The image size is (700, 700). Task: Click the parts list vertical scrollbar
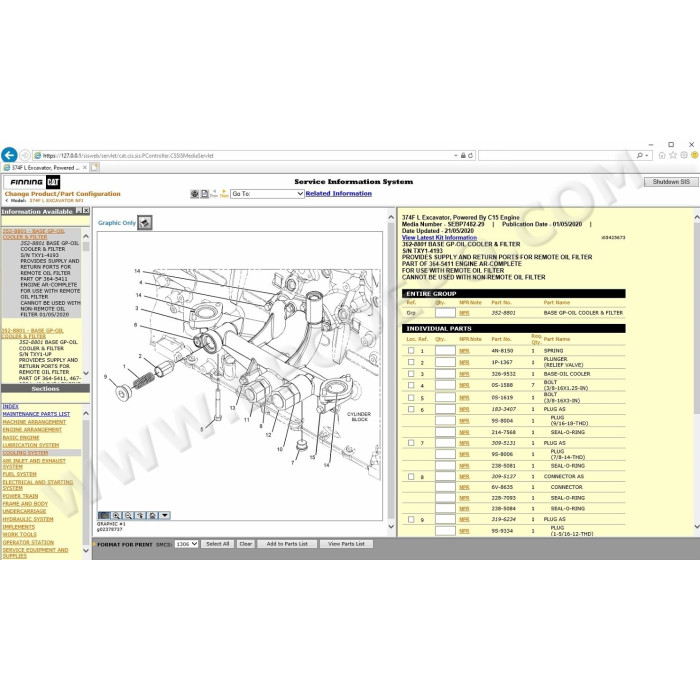[696, 371]
